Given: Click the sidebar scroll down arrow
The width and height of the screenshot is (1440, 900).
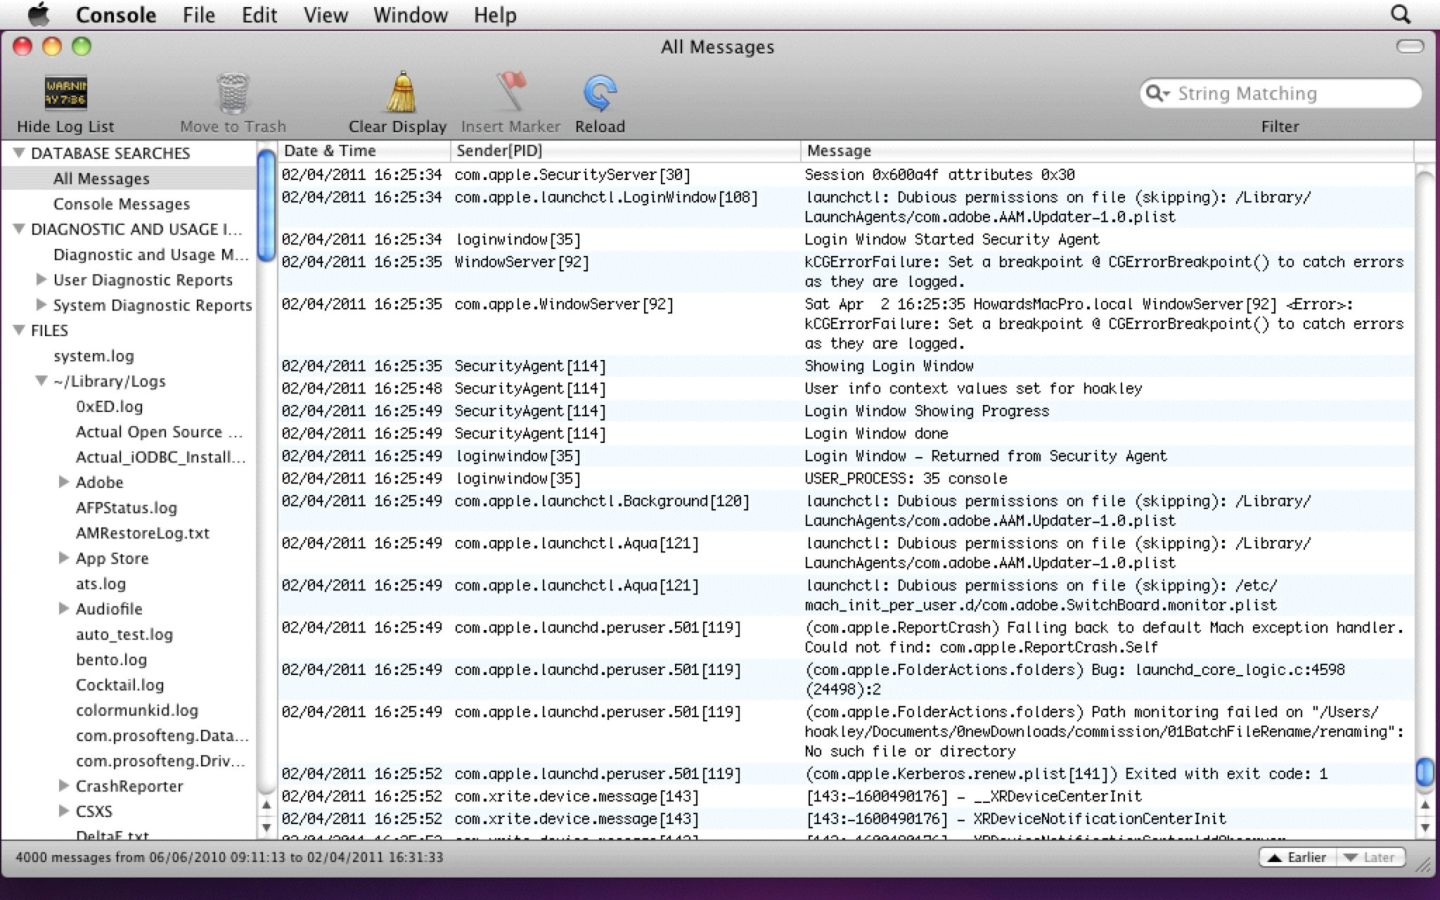Looking at the screenshot, I should tap(266, 827).
